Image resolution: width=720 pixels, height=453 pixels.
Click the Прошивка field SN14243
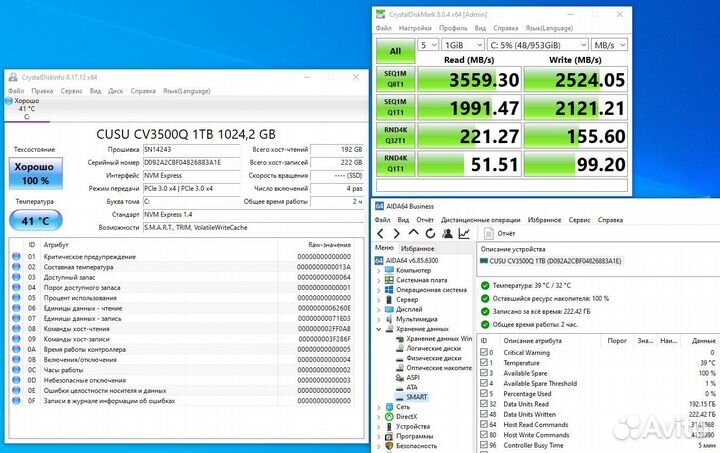[x=191, y=150]
